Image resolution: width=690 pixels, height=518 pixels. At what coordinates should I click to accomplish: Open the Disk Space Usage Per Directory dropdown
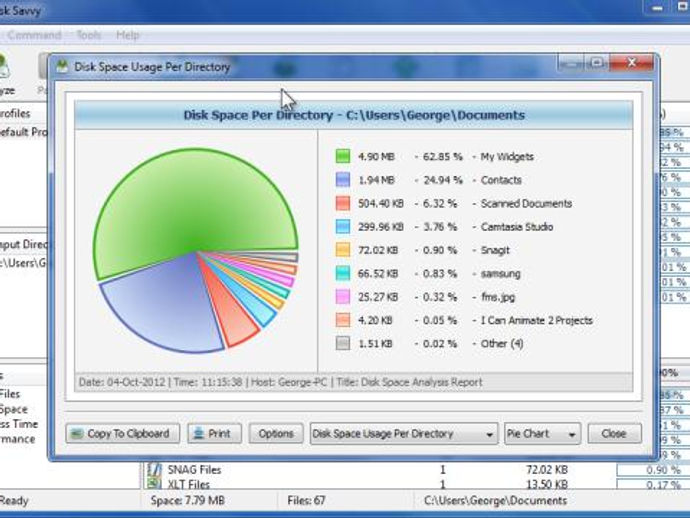[x=404, y=434]
